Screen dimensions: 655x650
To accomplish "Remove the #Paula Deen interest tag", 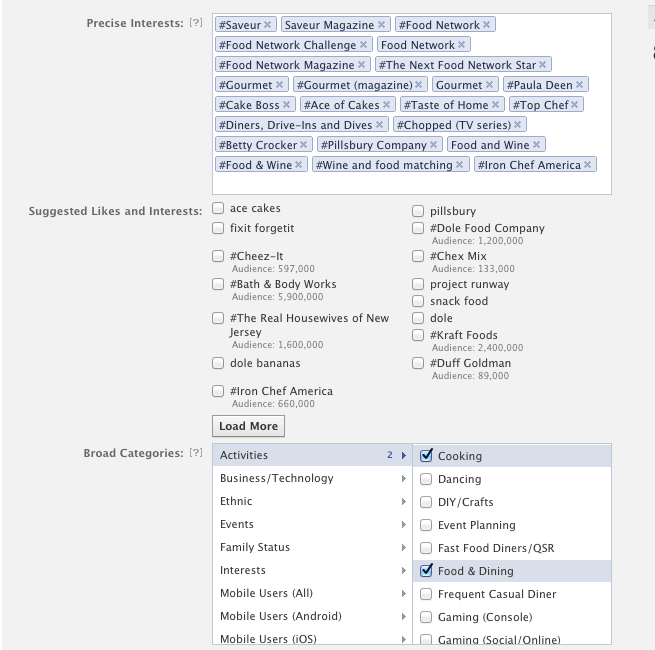I will click(x=579, y=85).
